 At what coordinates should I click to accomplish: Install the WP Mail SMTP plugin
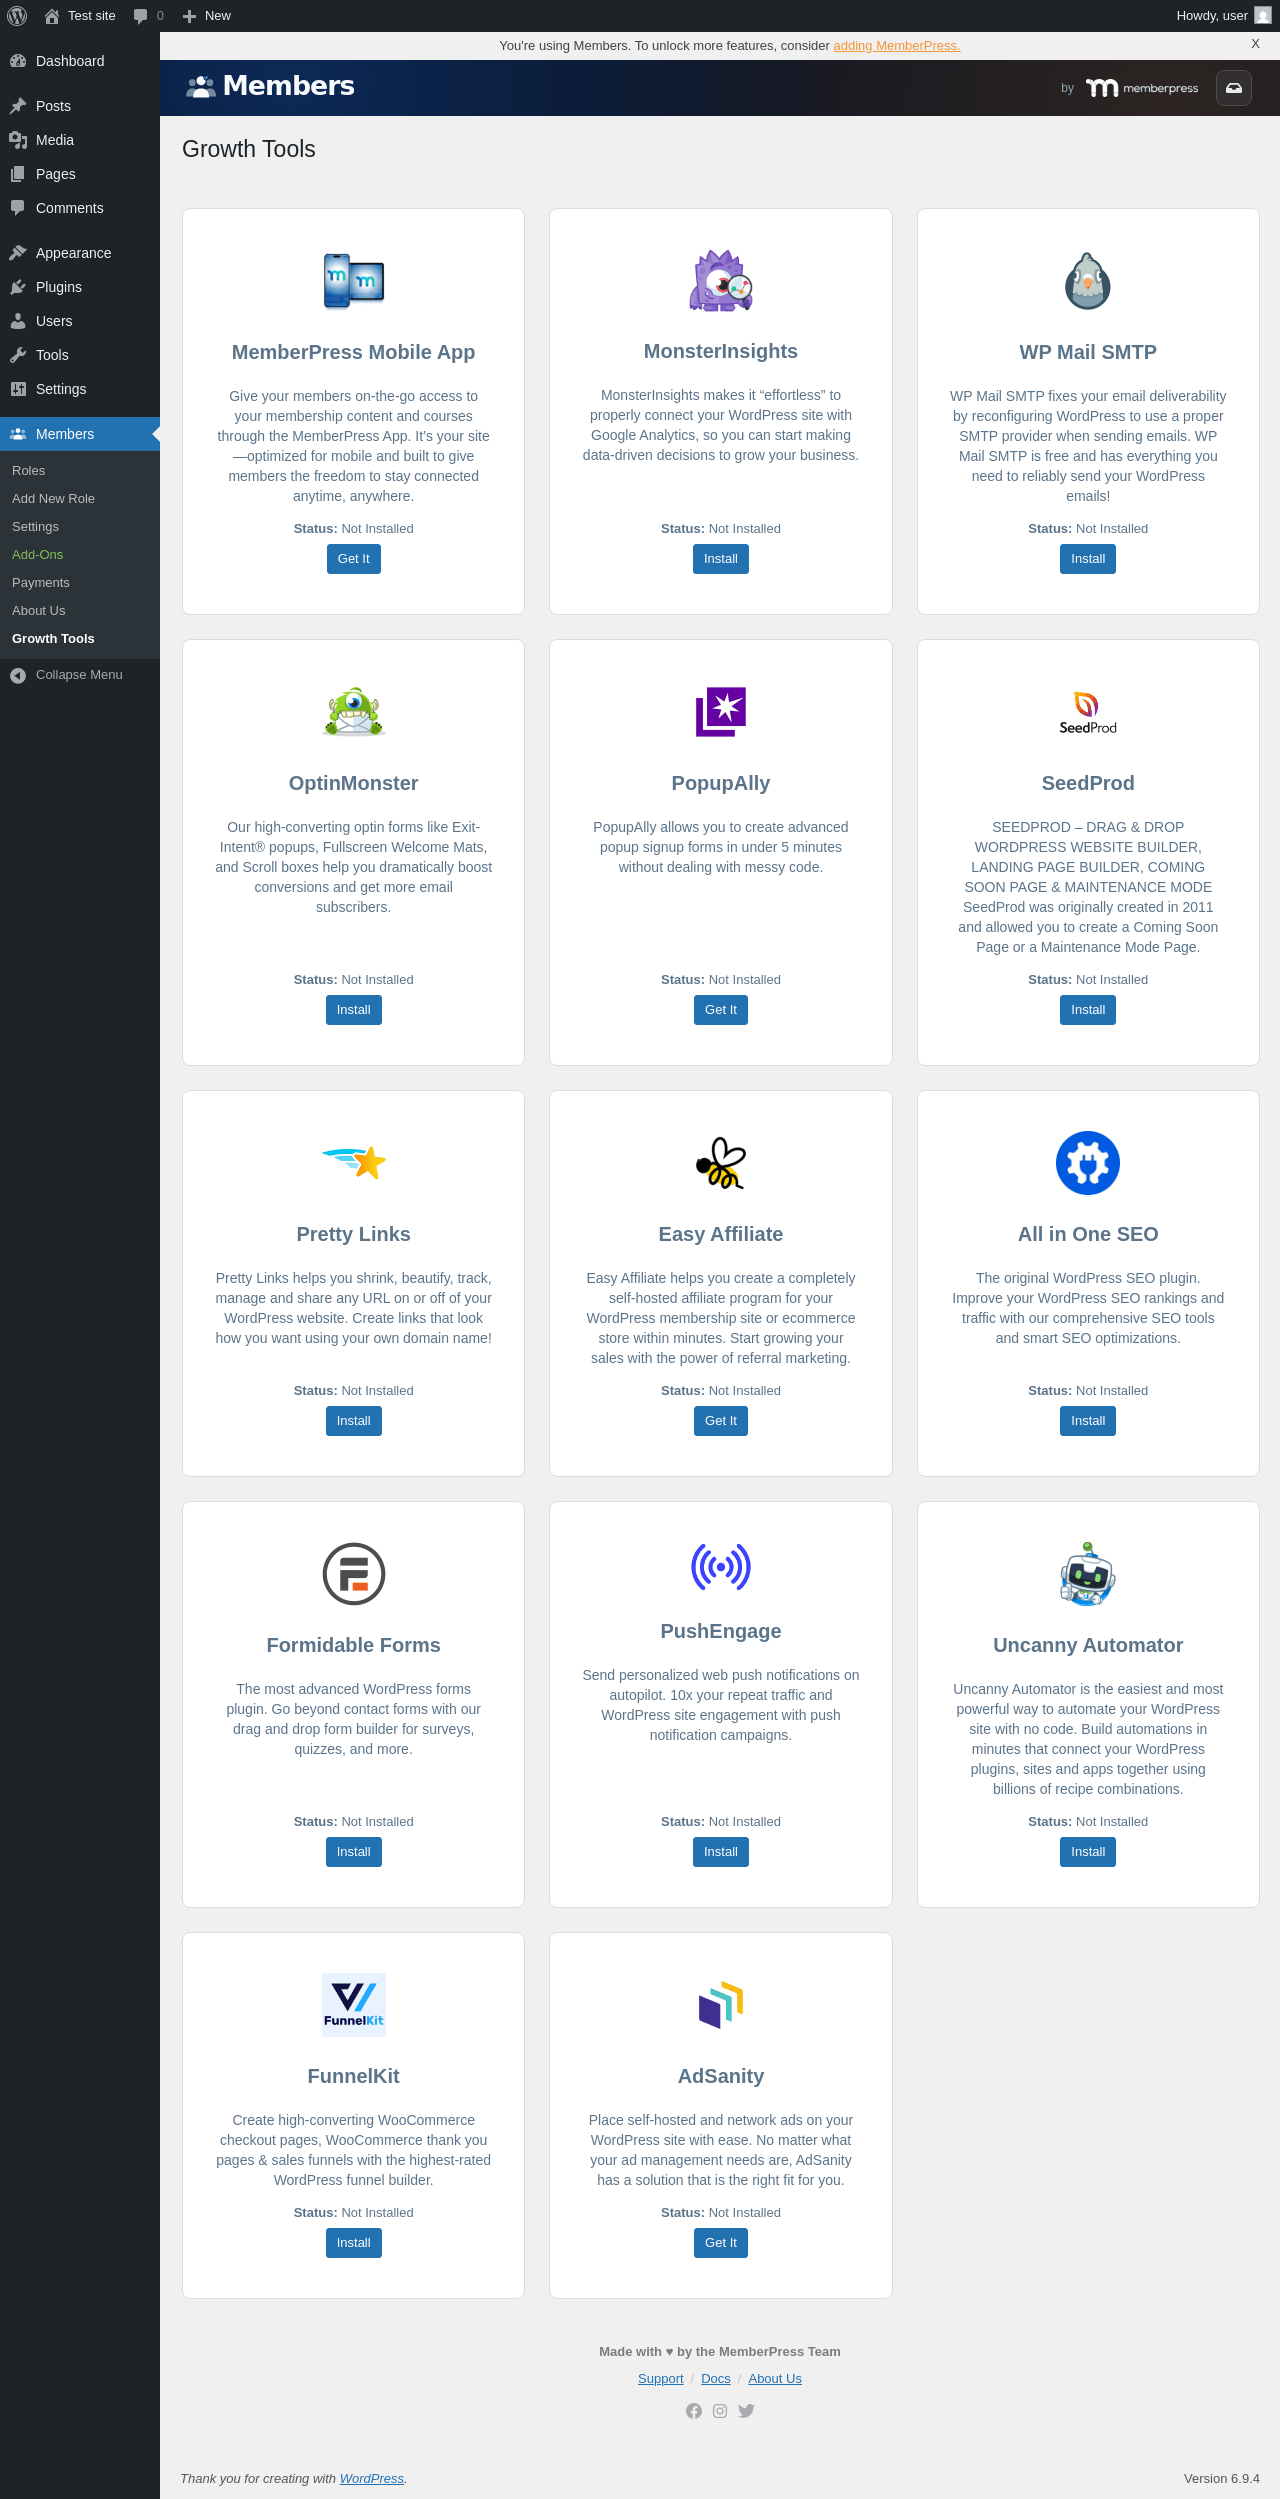pyautogui.click(x=1088, y=559)
